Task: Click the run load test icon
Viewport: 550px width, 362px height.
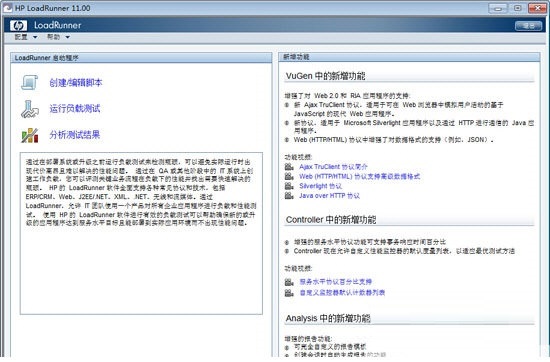Action: tap(29, 109)
